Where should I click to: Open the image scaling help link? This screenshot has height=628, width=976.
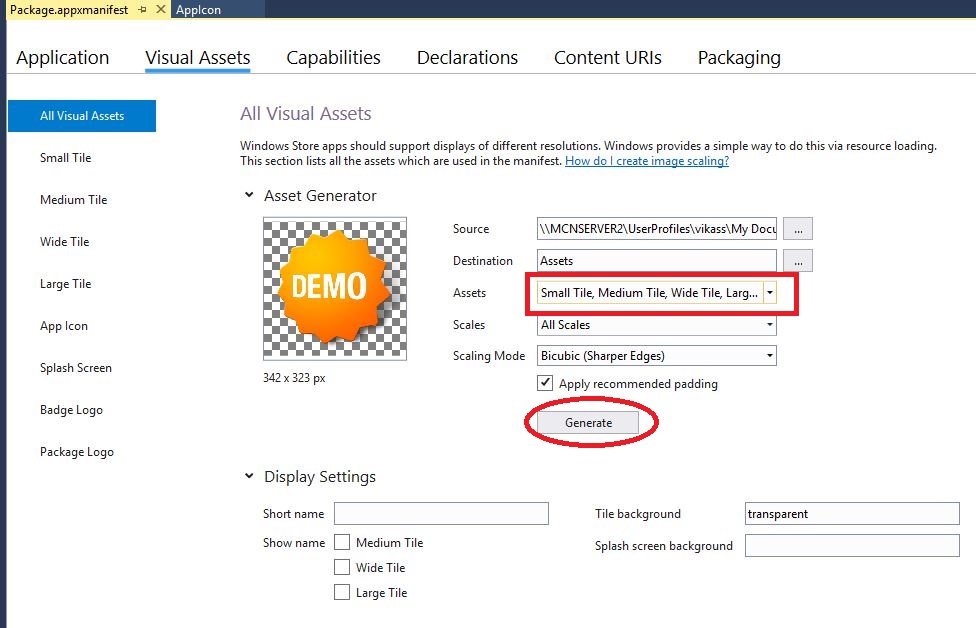[646, 161]
